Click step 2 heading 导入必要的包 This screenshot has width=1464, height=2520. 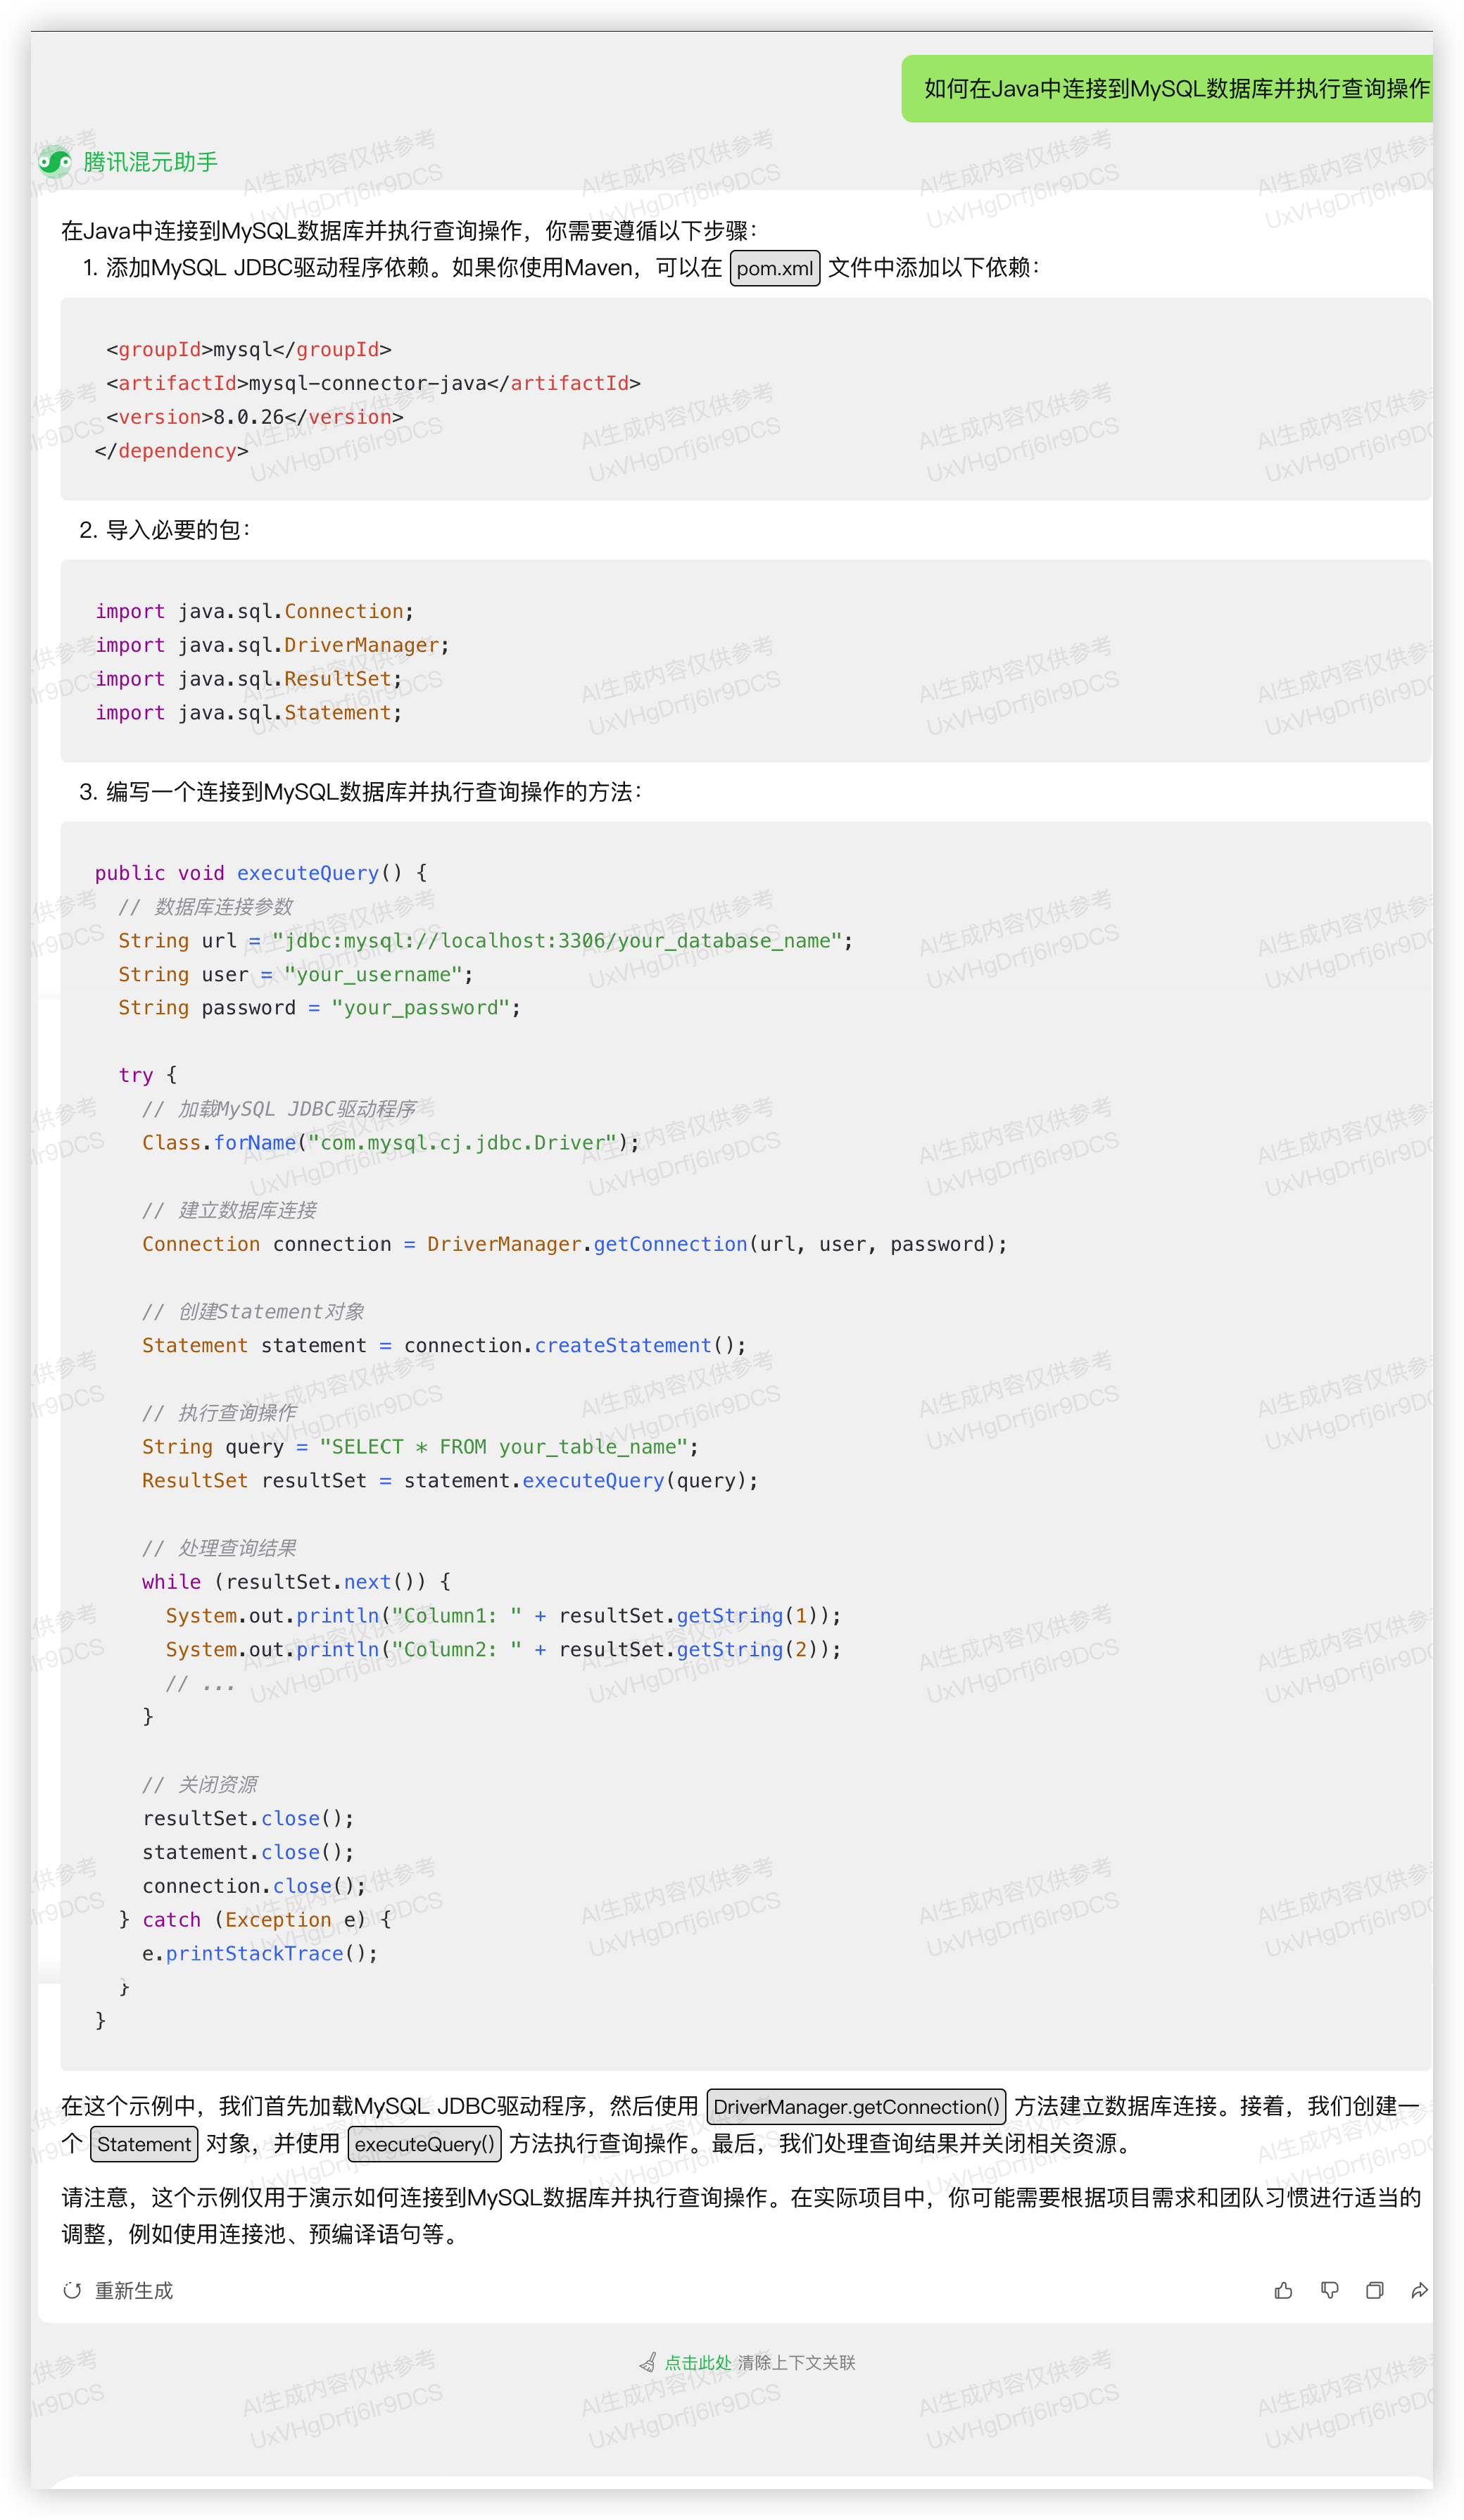tap(165, 530)
